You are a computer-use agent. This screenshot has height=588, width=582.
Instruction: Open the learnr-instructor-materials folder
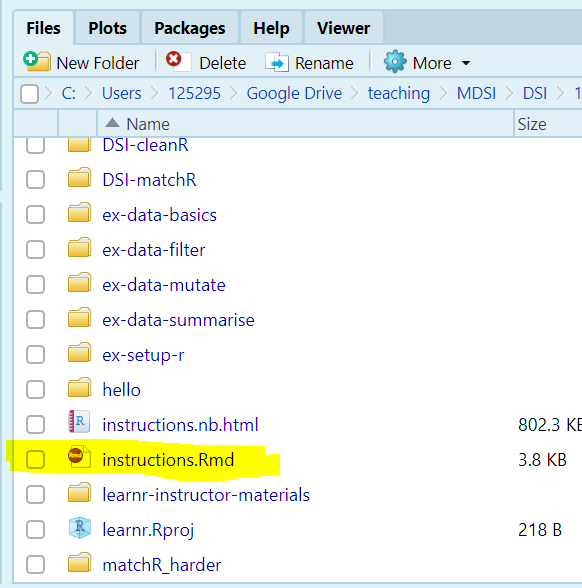pyautogui.click(x=206, y=495)
